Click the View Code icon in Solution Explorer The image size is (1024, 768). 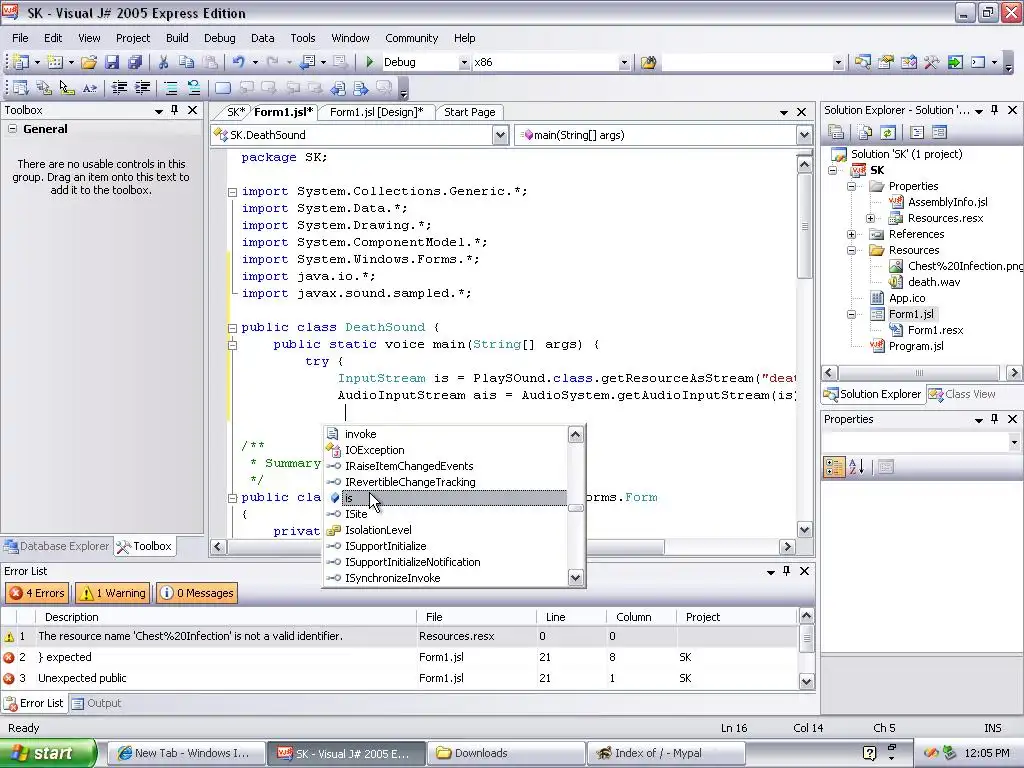pyautogui.click(x=917, y=133)
